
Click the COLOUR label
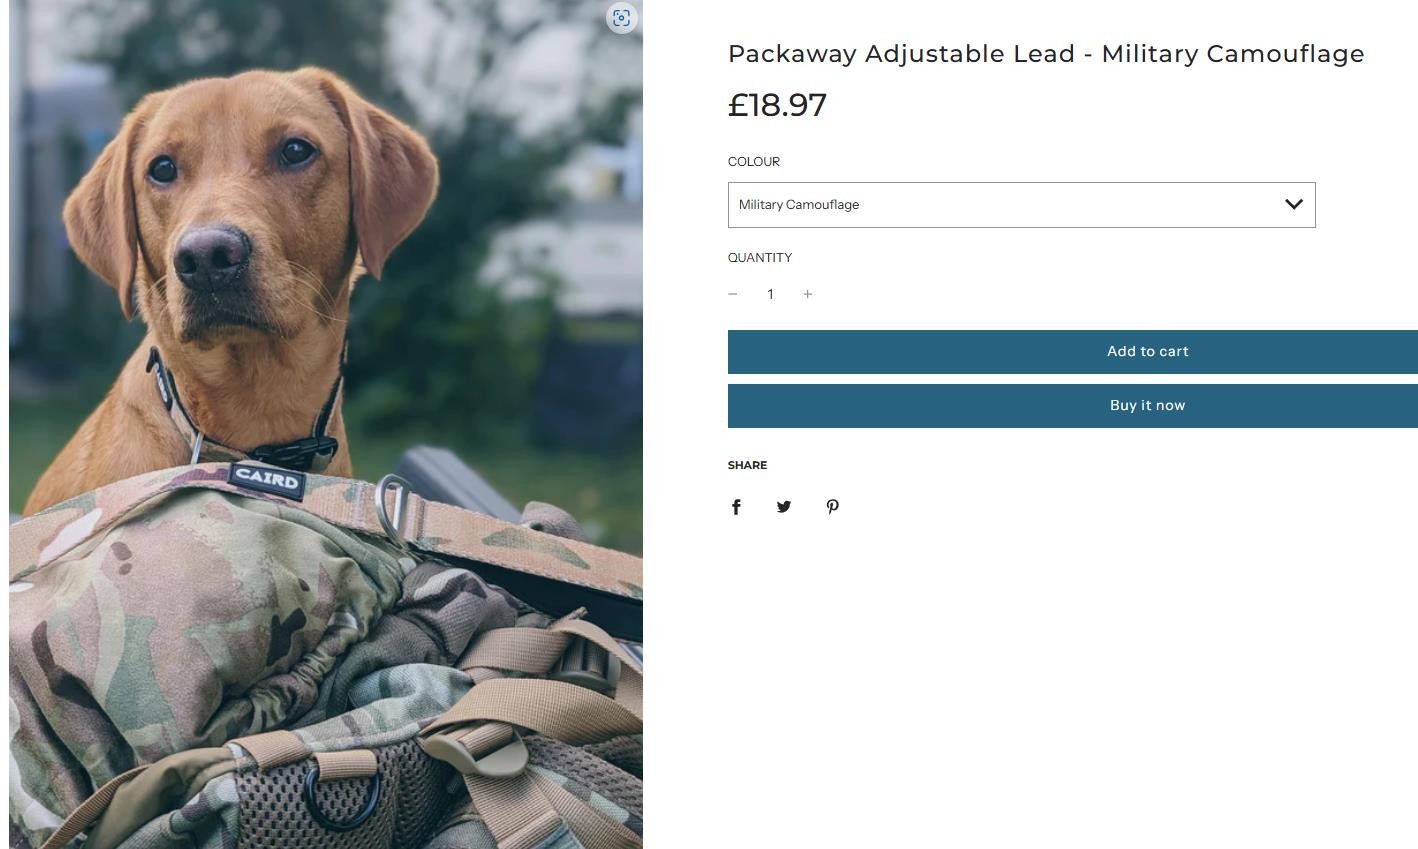point(754,162)
